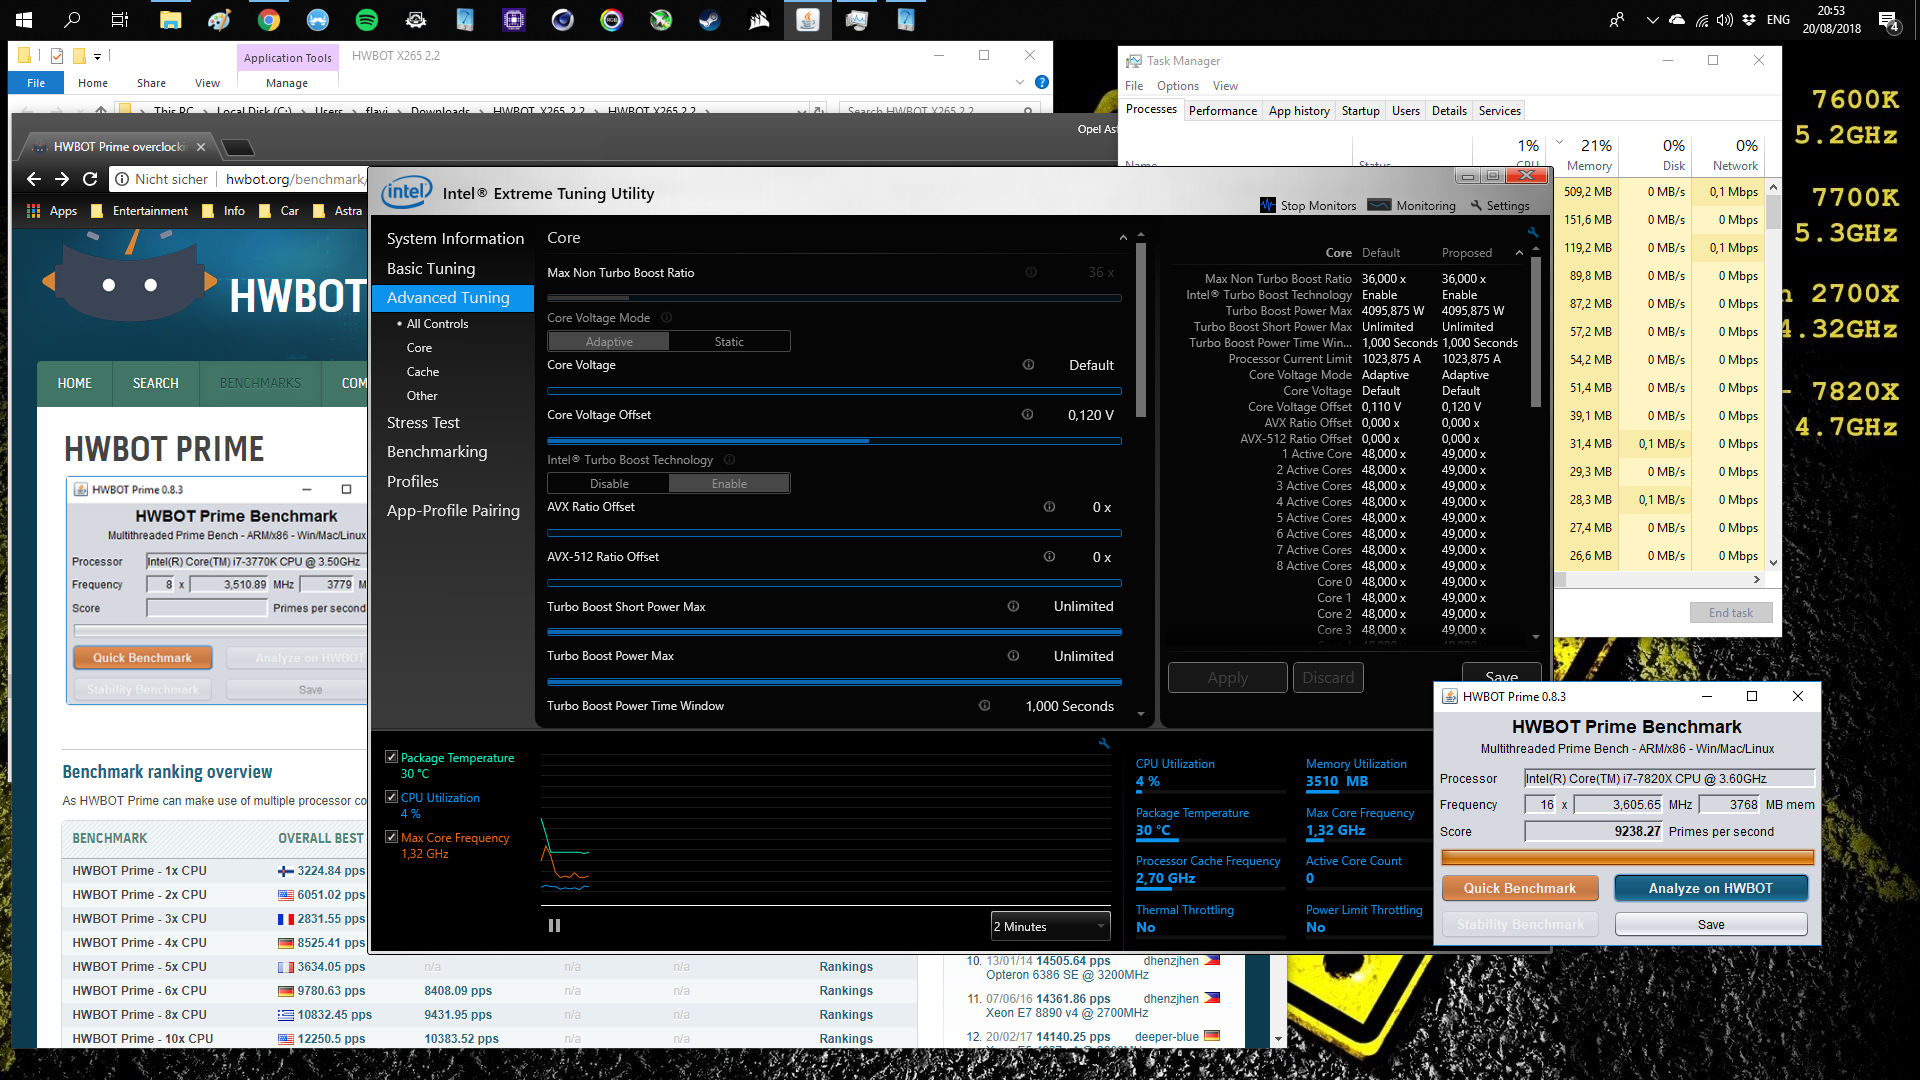
Task: Click Quick Benchmark in 7820X HWBOT window
Action: (1519, 888)
